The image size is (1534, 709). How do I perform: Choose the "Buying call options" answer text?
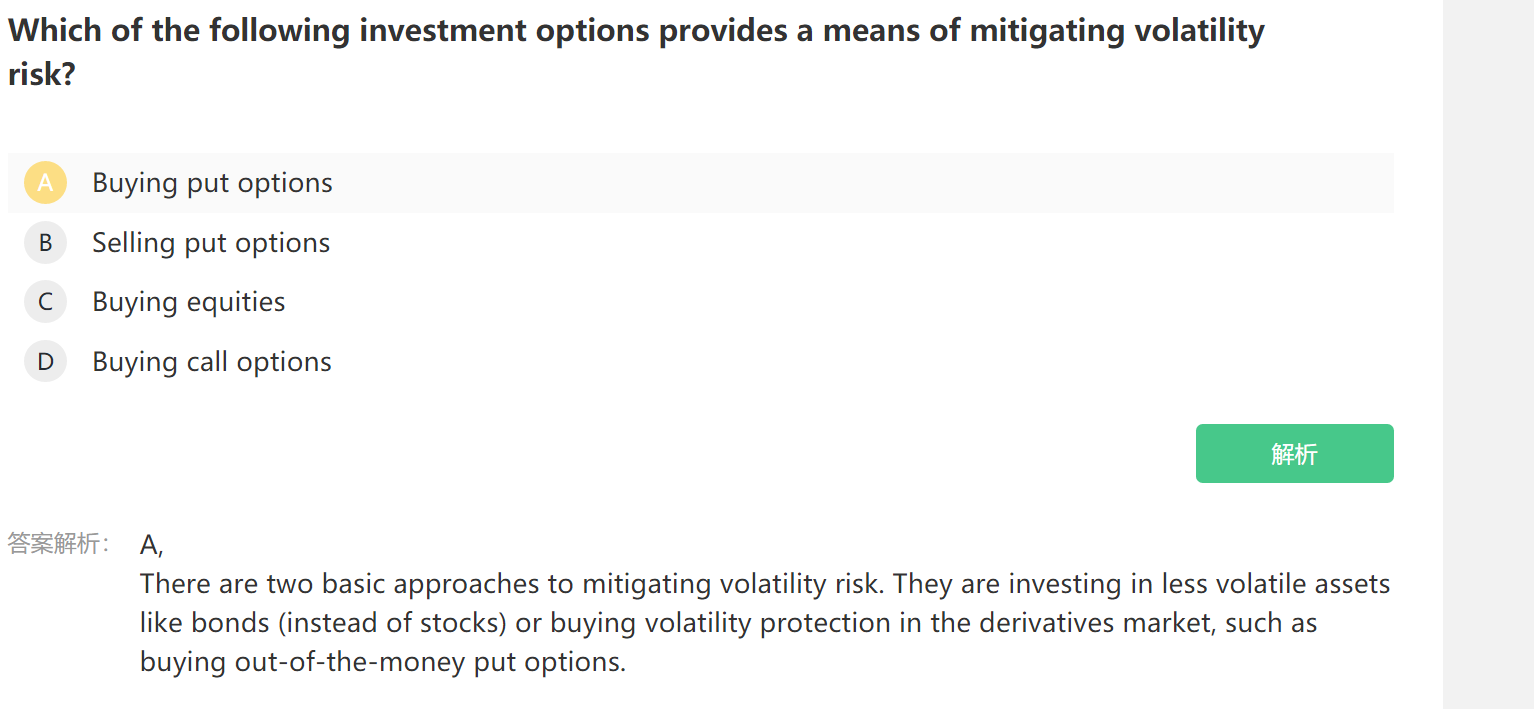point(212,362)
